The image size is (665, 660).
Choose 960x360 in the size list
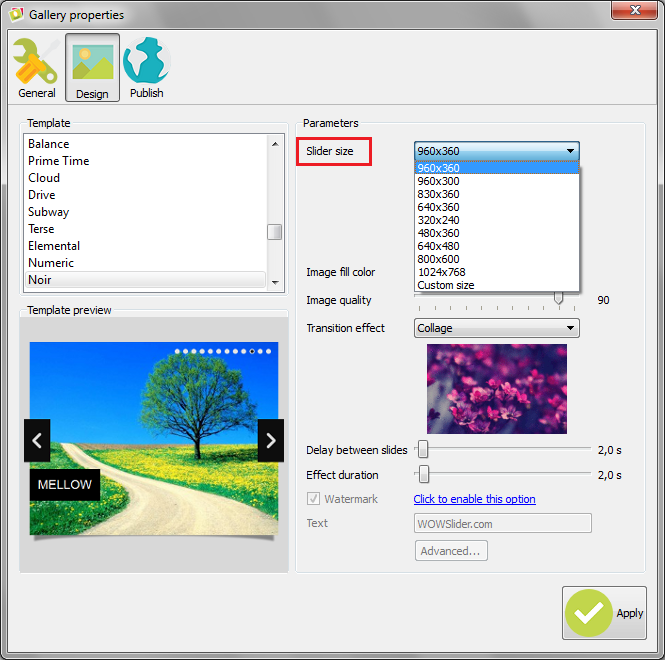496,168
